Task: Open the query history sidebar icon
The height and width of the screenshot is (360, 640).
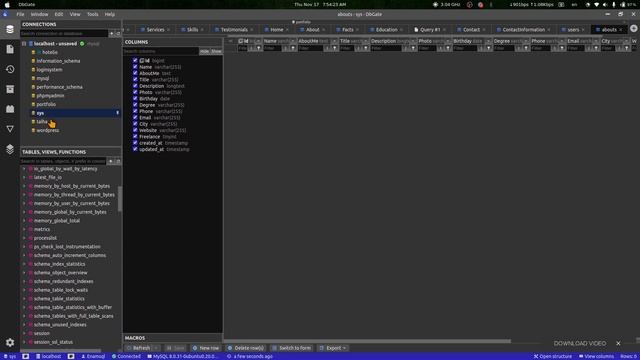Action: (x=10, y=69)
